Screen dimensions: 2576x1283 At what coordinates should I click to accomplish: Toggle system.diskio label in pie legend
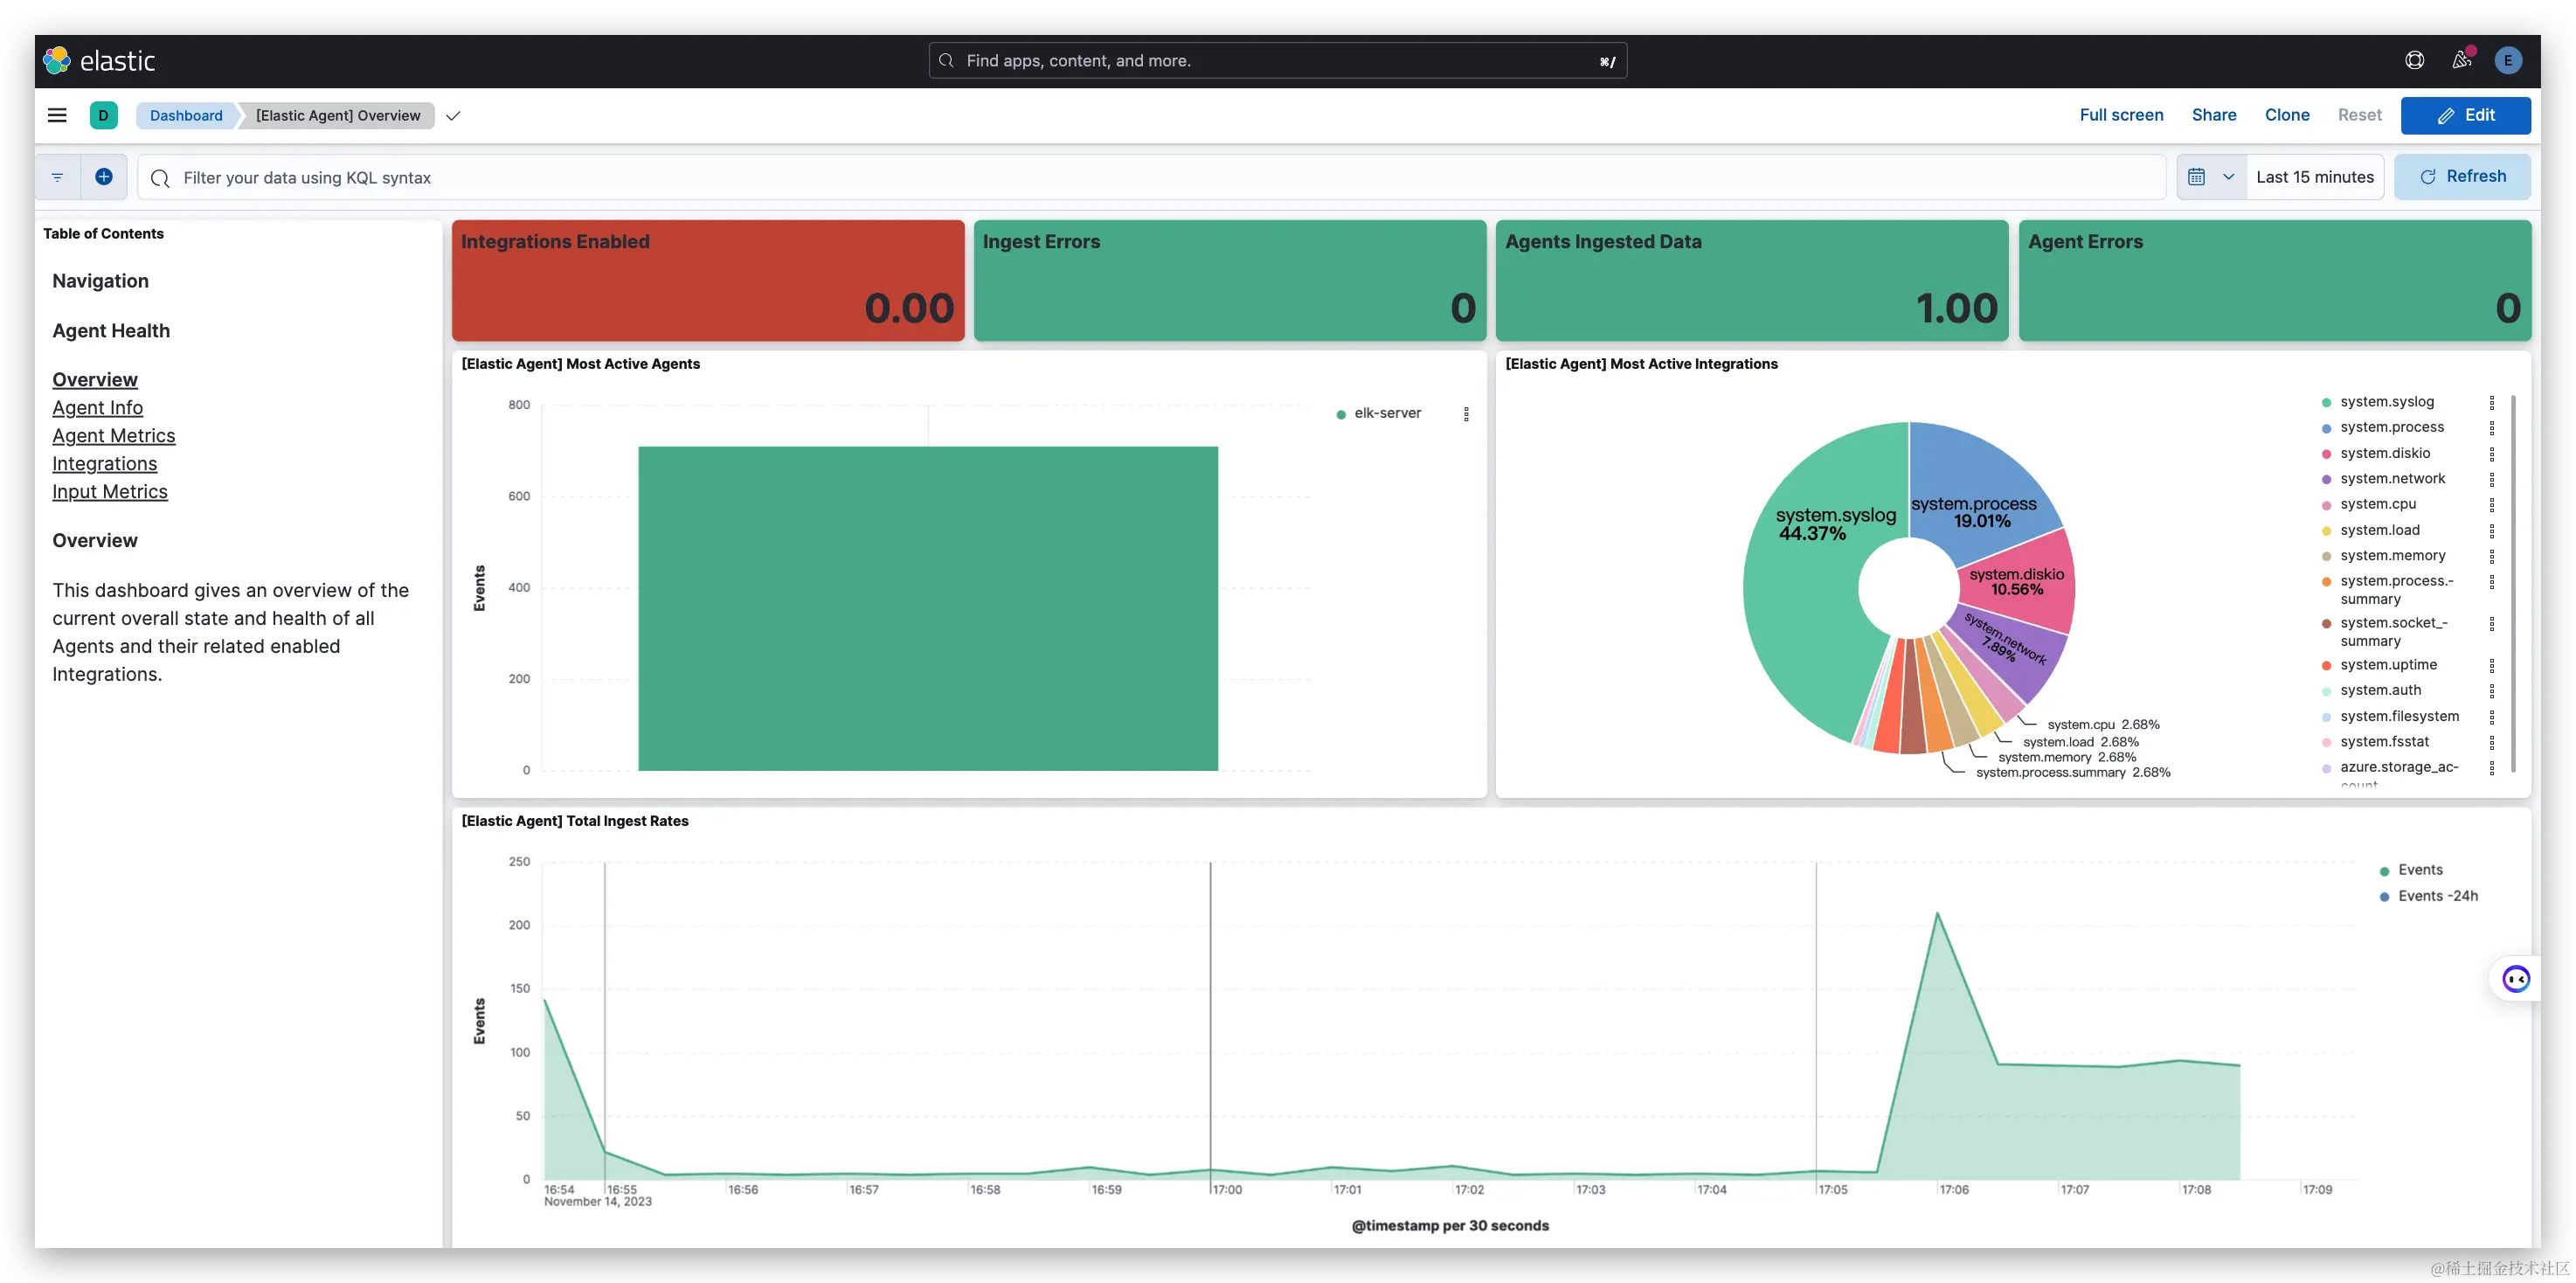[x=2384, y=453]
